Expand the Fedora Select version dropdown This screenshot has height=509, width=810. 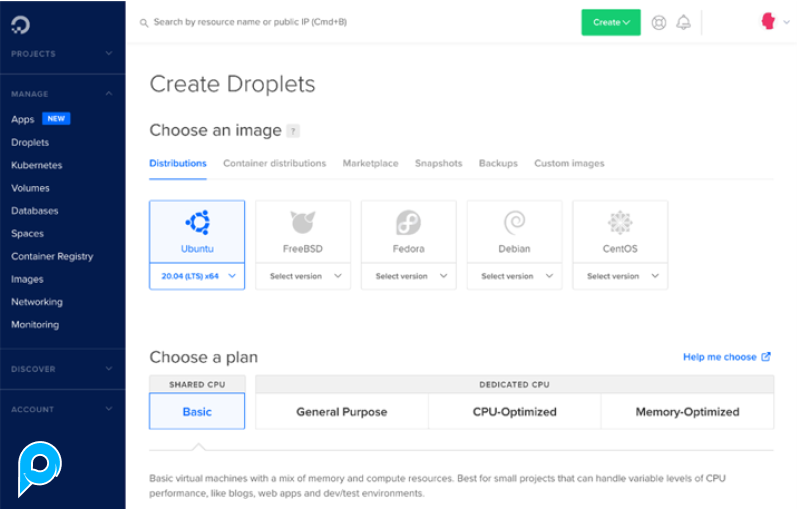[408, 276]
